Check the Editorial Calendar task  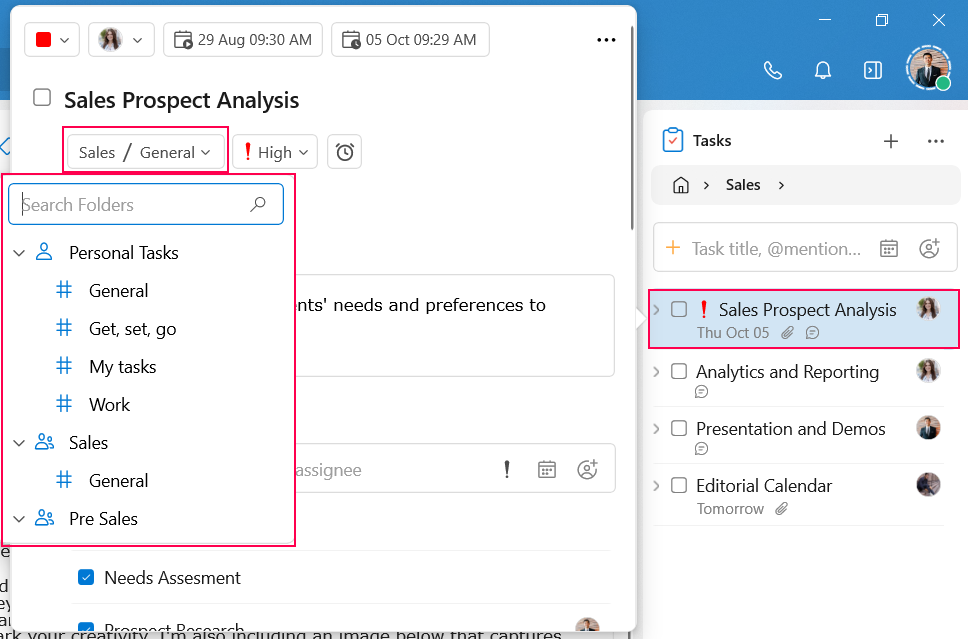pos(678,485)
